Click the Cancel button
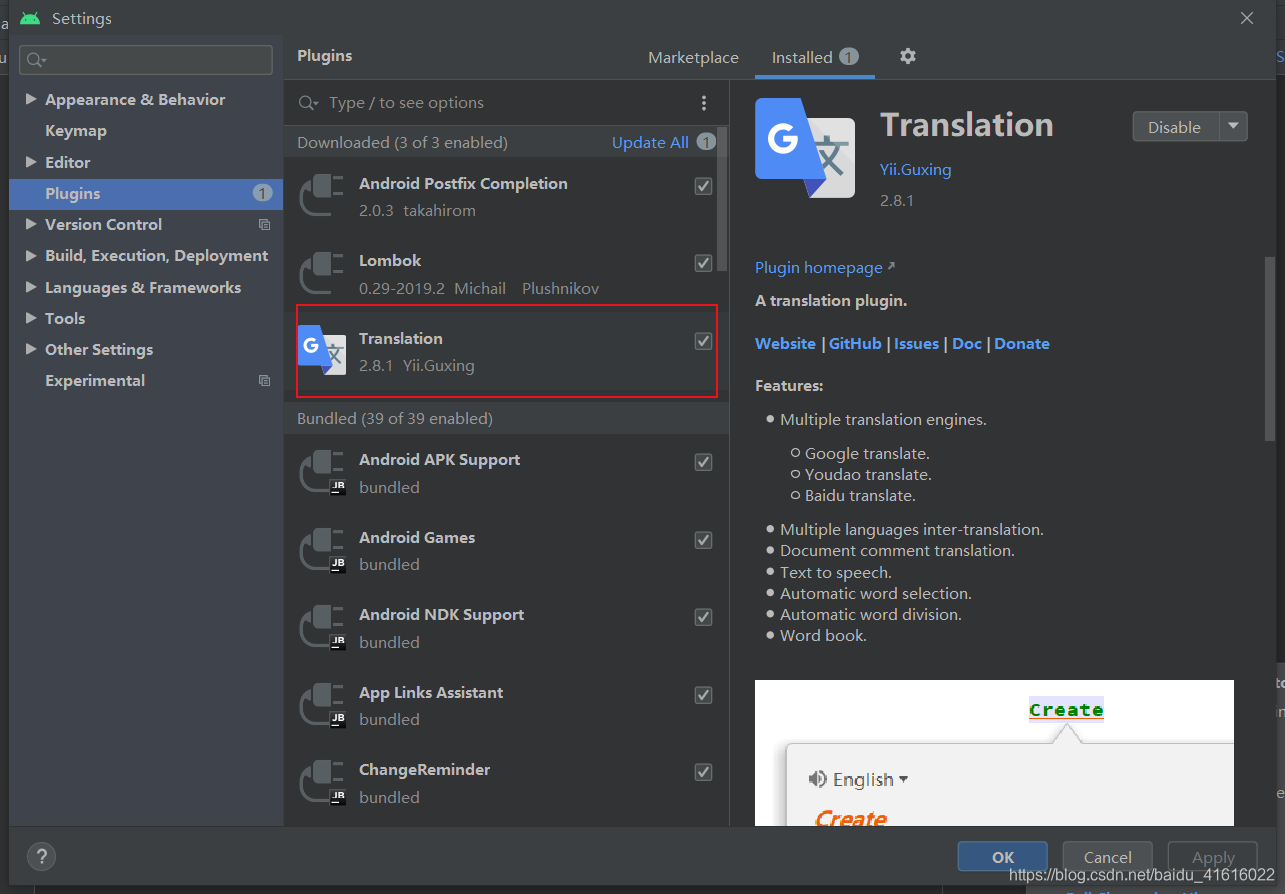Screen dimensions: 1285x894 1108,857
